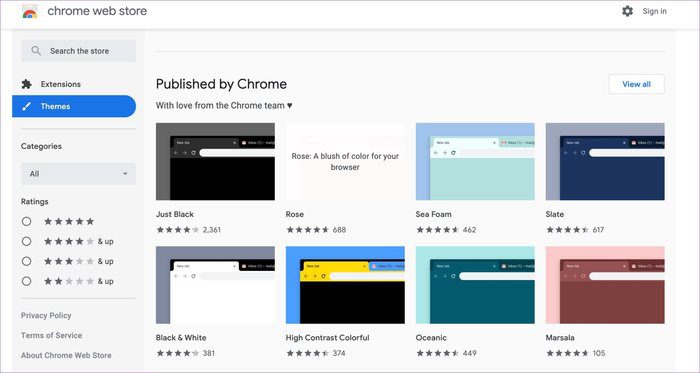The image size is (700, 373).
Task: Select the 2 stars & up filter
Action: pyautogui.click(x=26, y=281)
